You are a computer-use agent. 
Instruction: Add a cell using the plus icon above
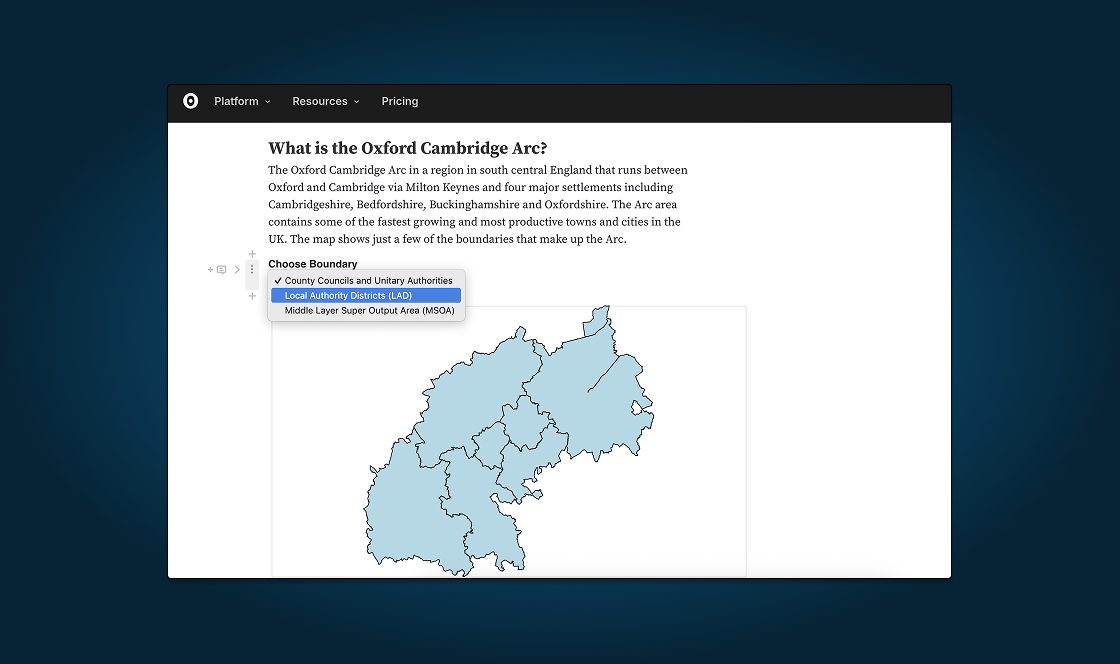point(252,253)
